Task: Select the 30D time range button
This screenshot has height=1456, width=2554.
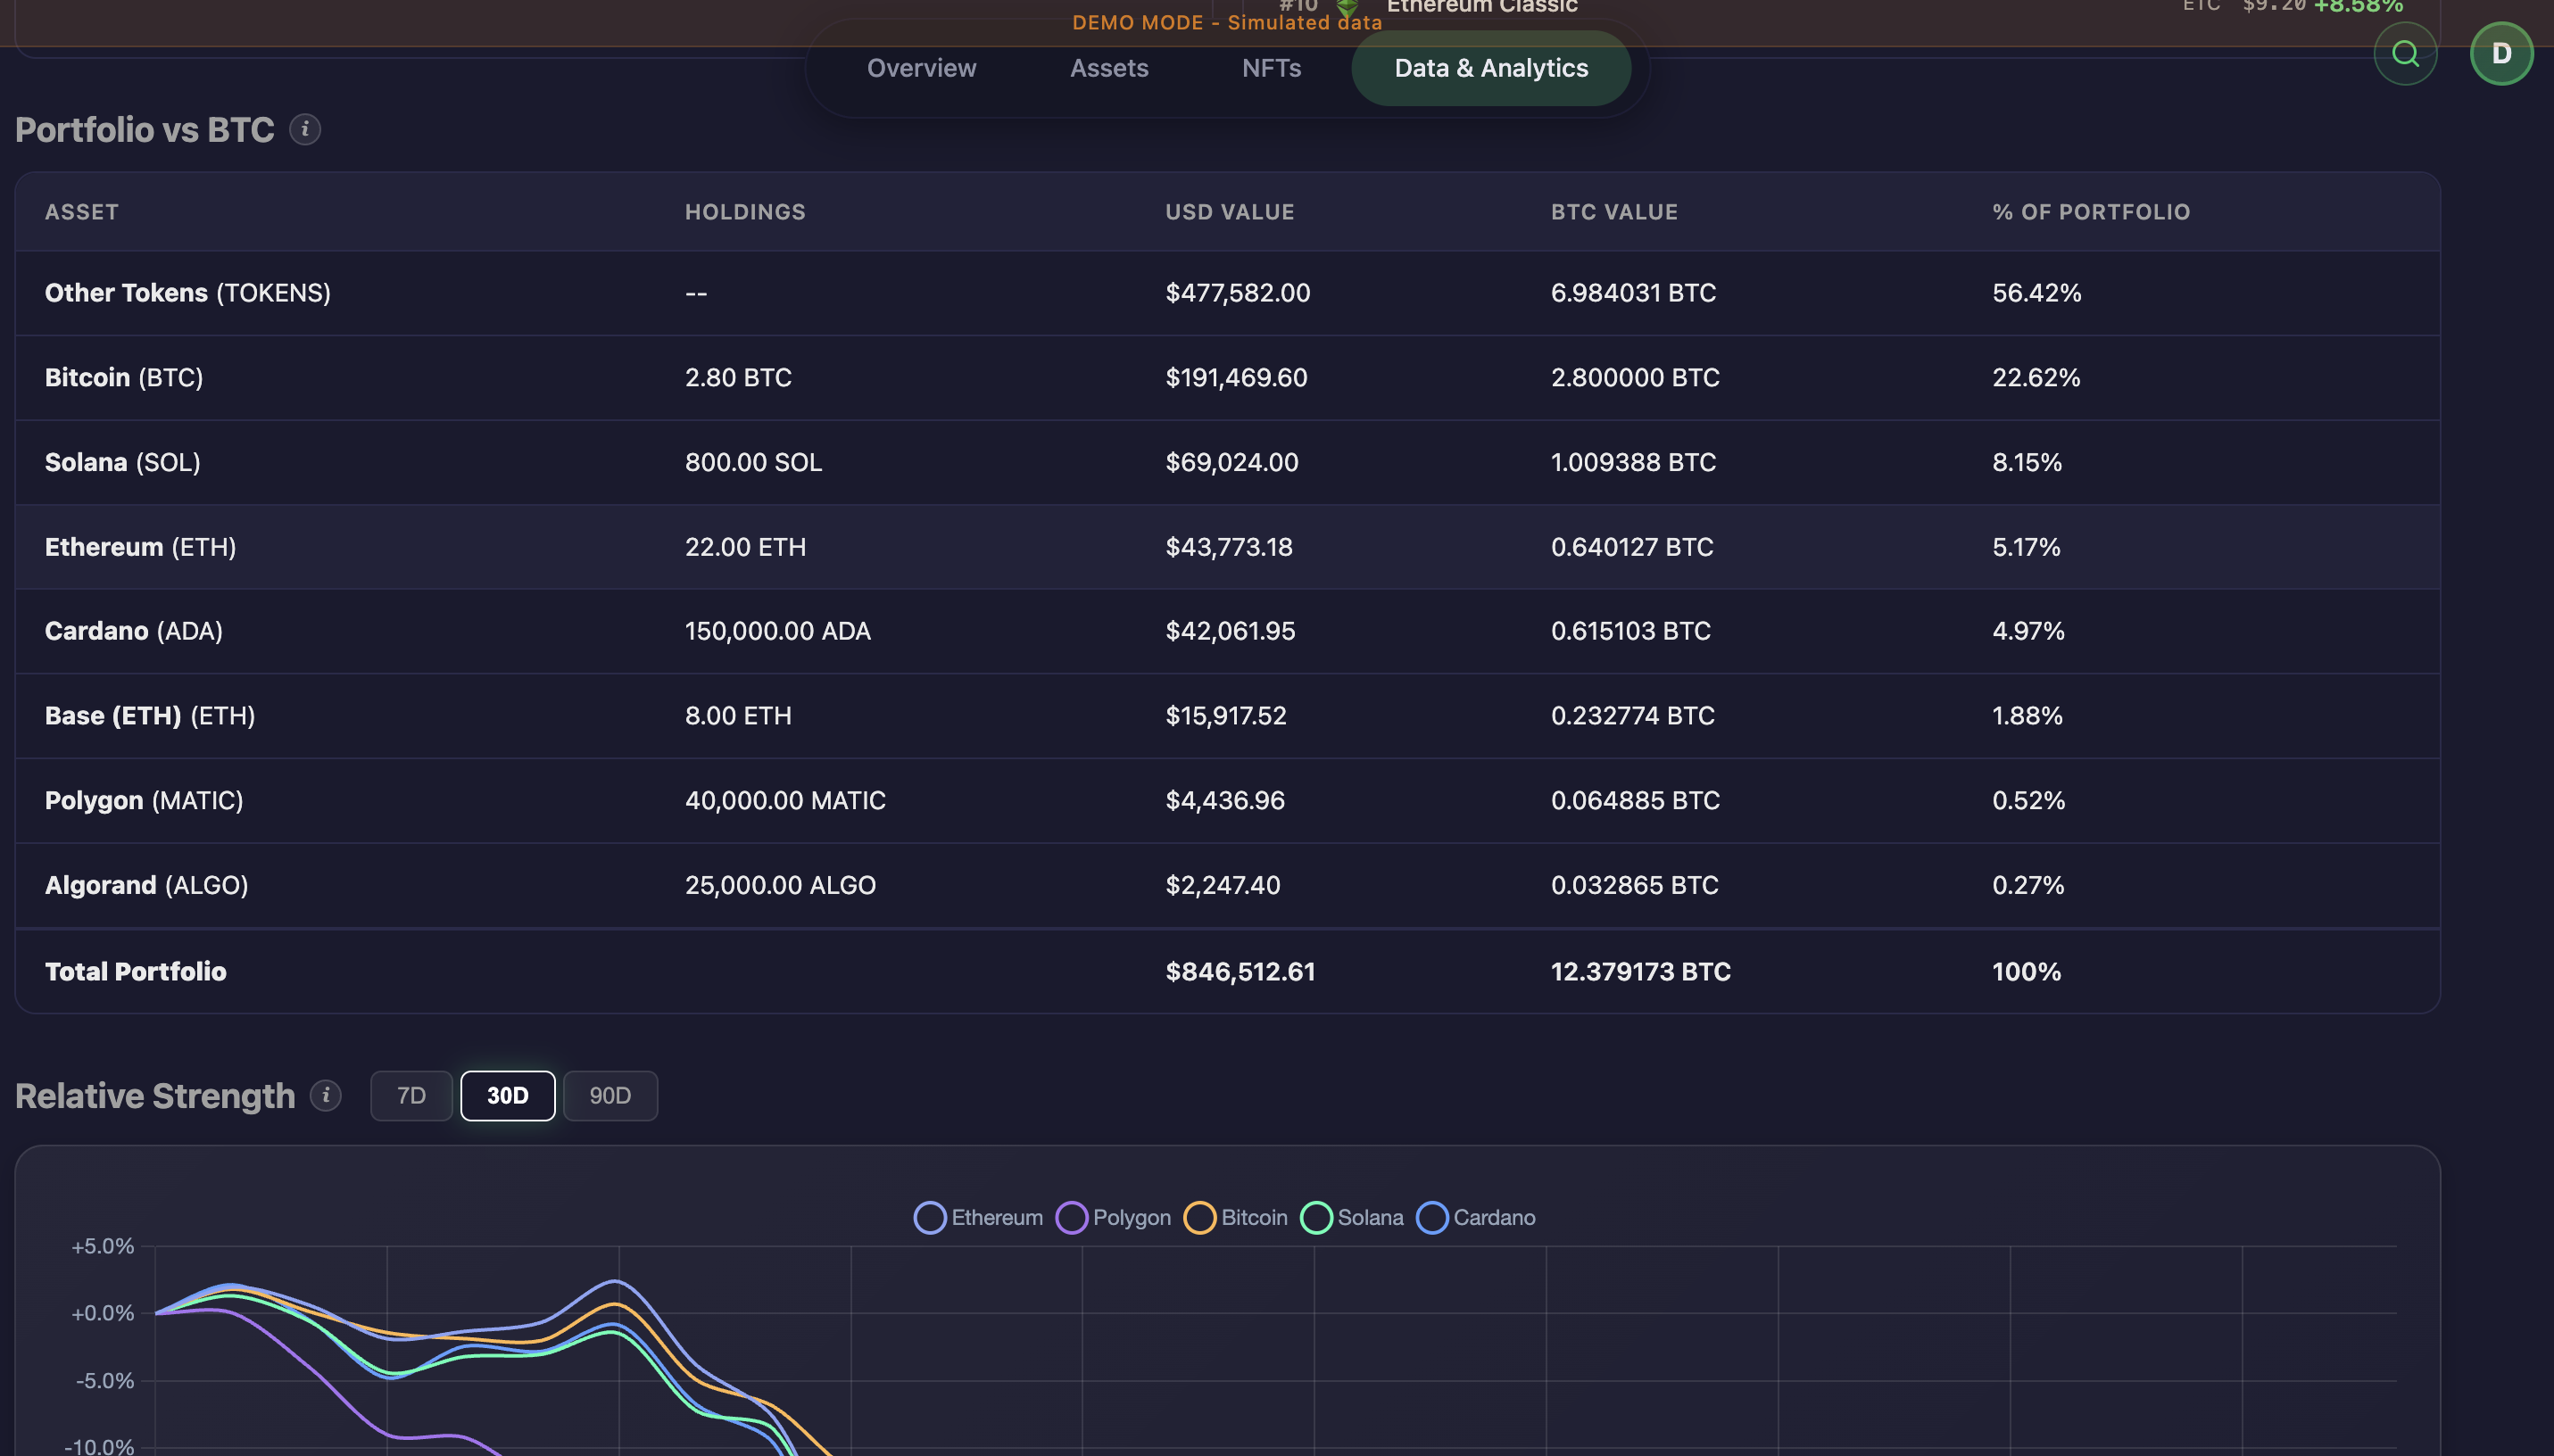Action: tap(507, 1095)
